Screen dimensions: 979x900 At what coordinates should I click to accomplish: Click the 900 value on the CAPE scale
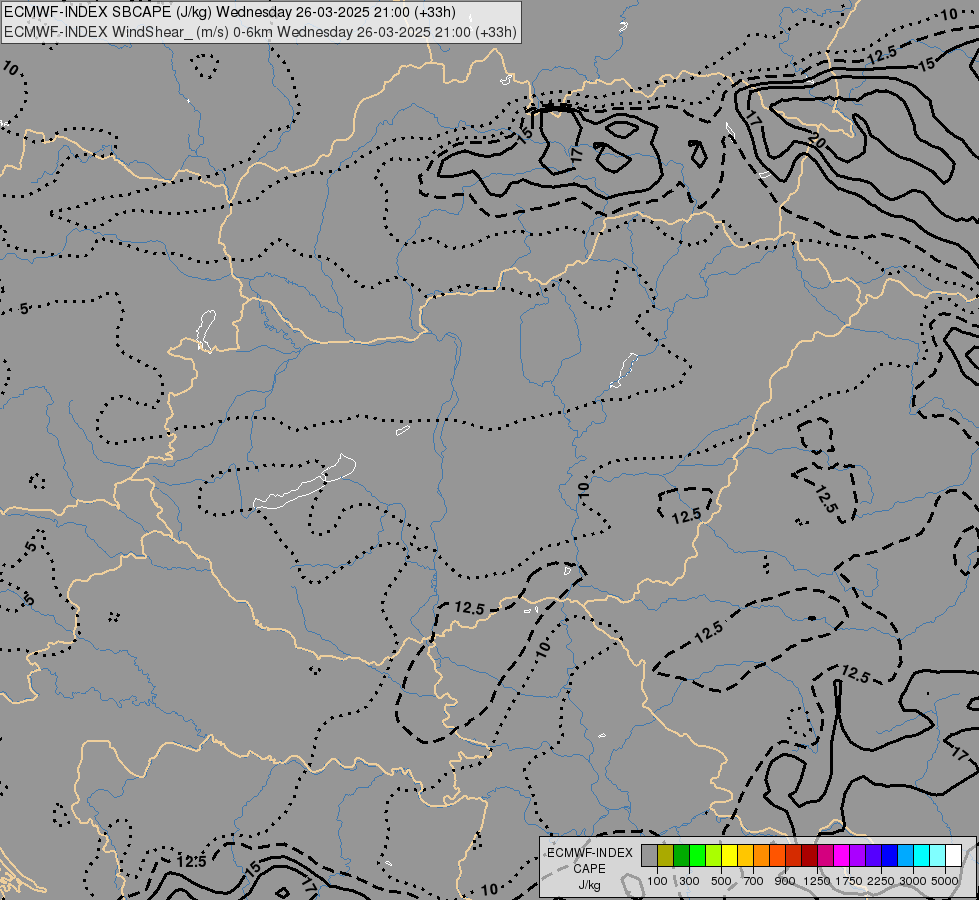coord(785,881)
